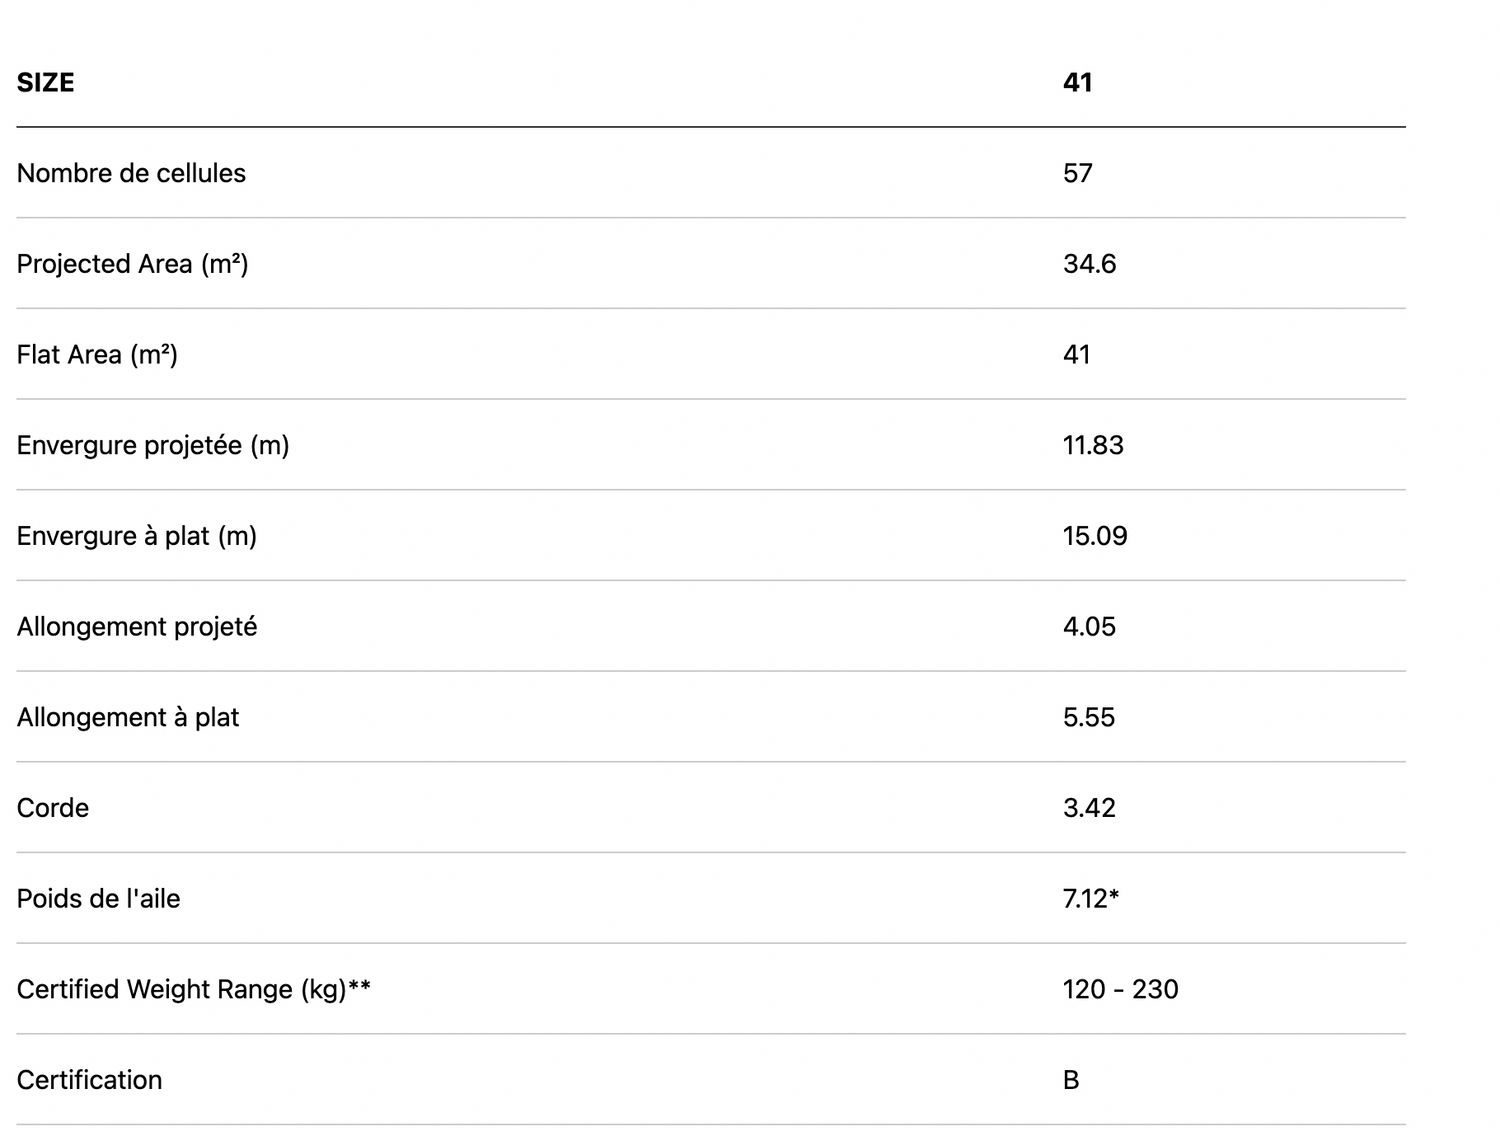Click the Corde row label
Image resolution: width=1500 pixels, height=1136 pixels.
click(53, 808)
